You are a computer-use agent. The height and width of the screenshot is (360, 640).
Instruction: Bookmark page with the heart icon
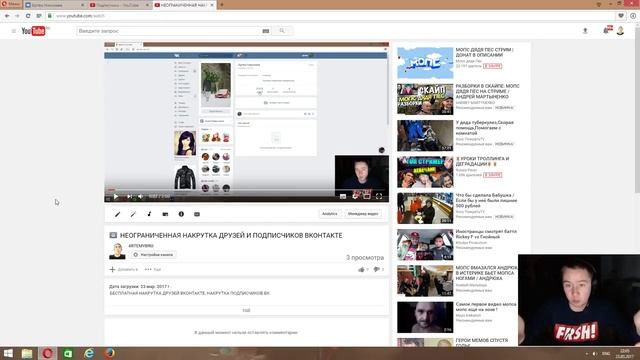click(x=621, y=16)
